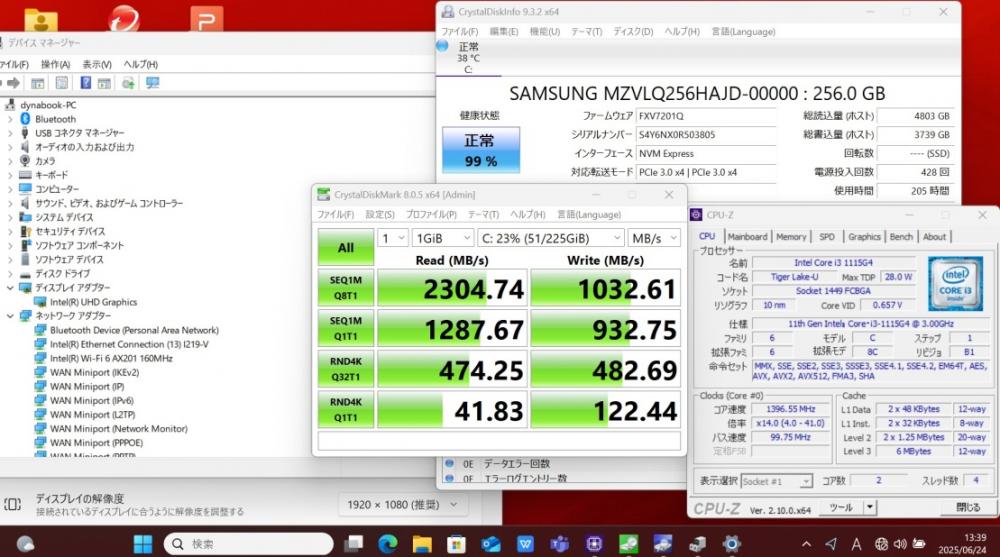Image resolution: width=1000 pixels, height=557 pixels.
Task: Open CrystalDiskInfo 機能(U) menu
Action: point(545,31)
